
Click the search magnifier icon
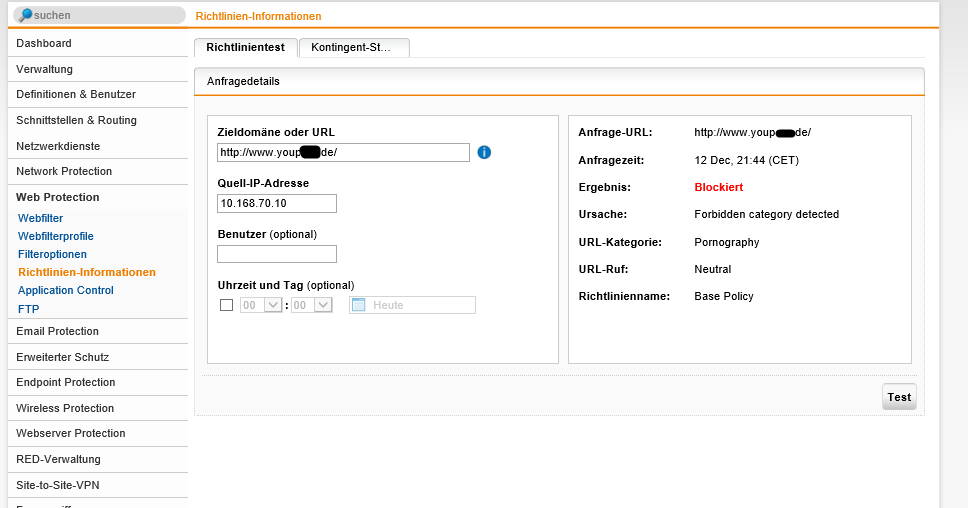pyautogui.click(x=25, y=16)
